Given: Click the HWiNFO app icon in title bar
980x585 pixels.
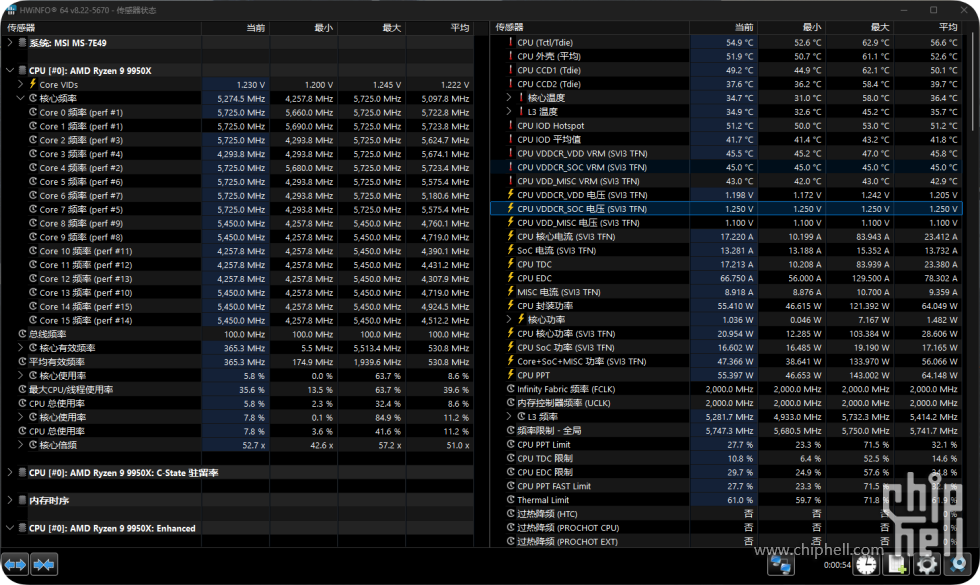Looking at the screenshot, I should pyautogui.click(x=11, y=10).
